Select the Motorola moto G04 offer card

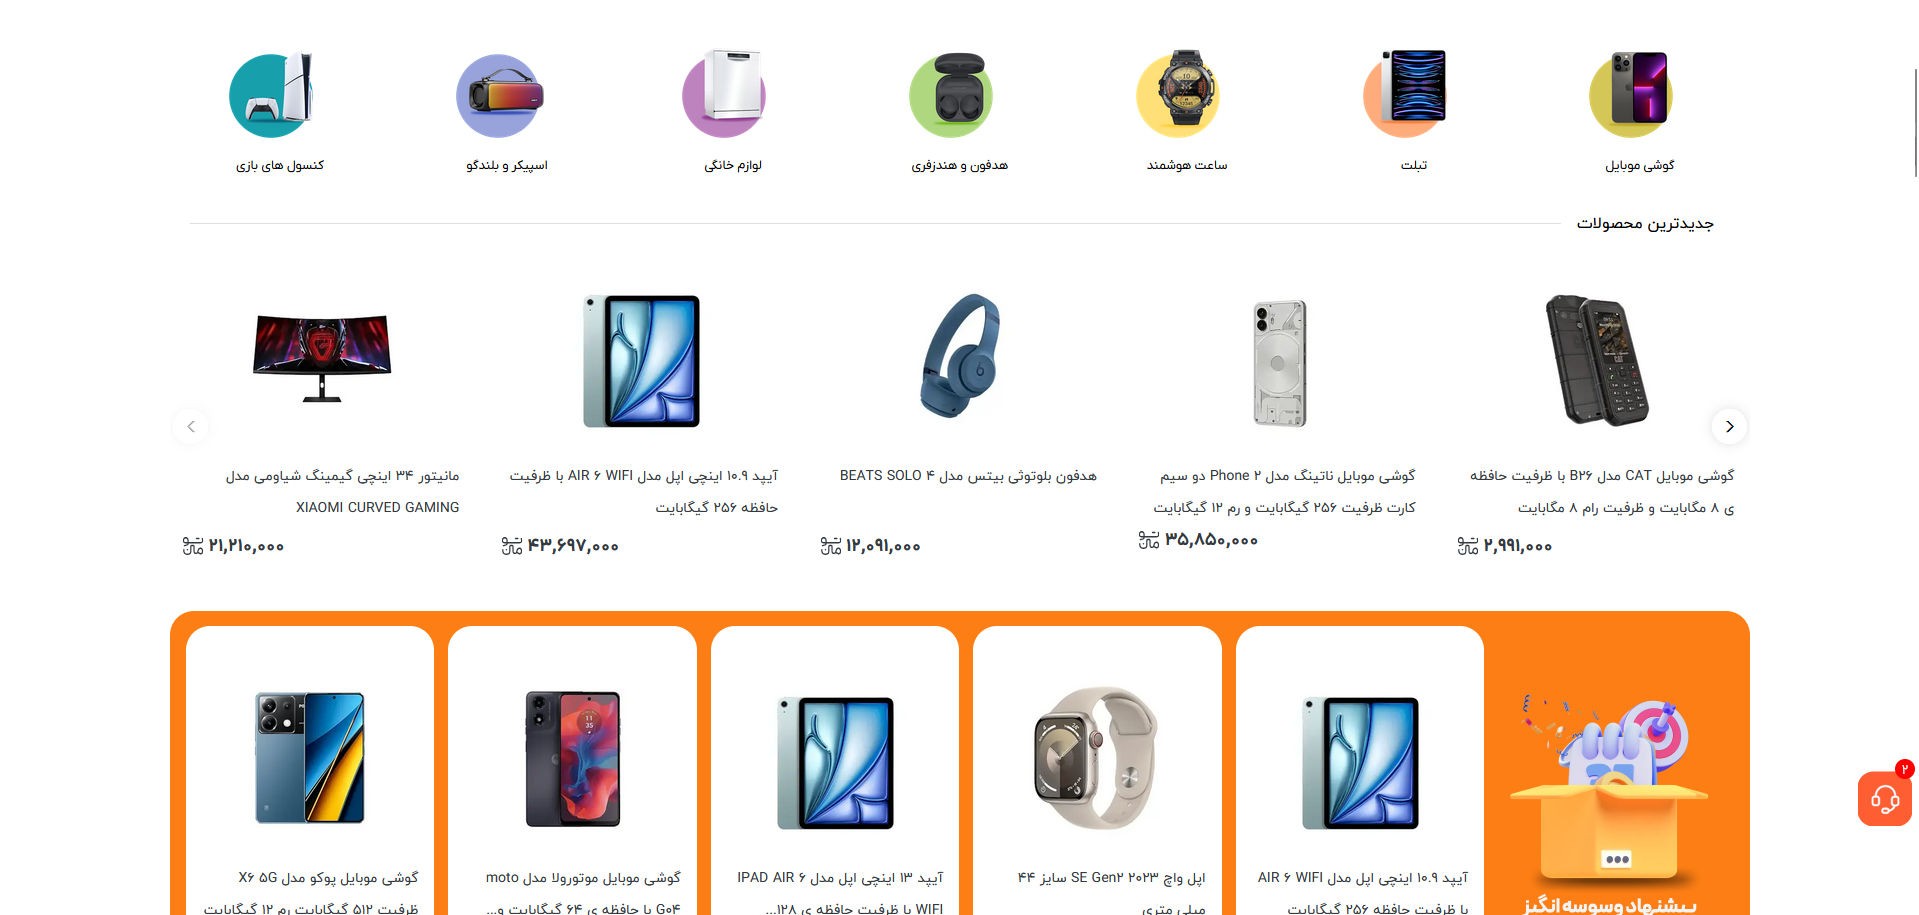[x=572, y=771]
